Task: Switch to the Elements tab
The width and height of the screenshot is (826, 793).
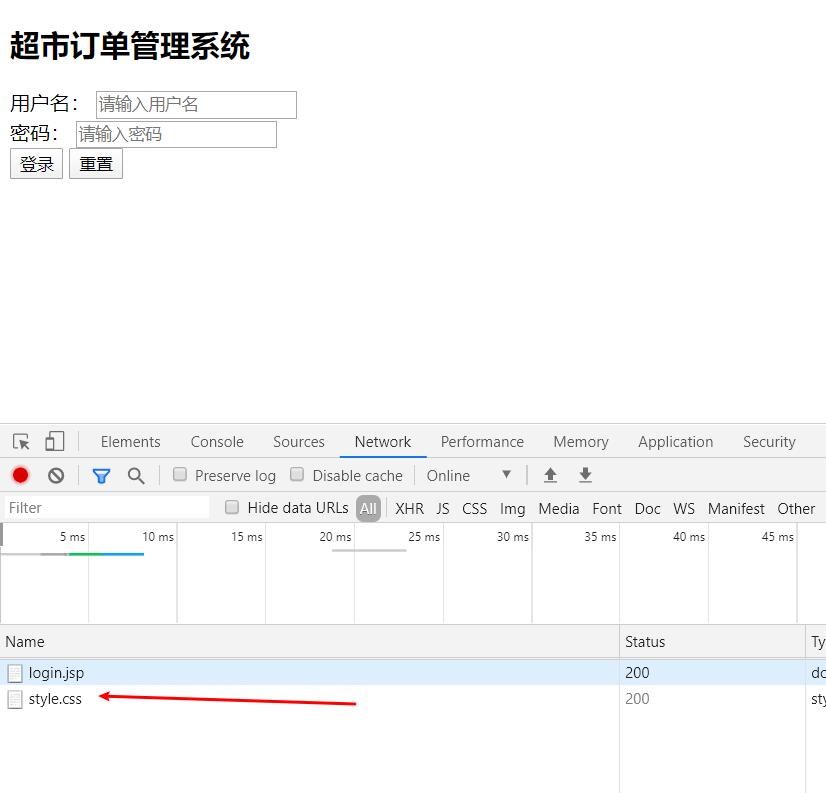Action: pos(131,442)
